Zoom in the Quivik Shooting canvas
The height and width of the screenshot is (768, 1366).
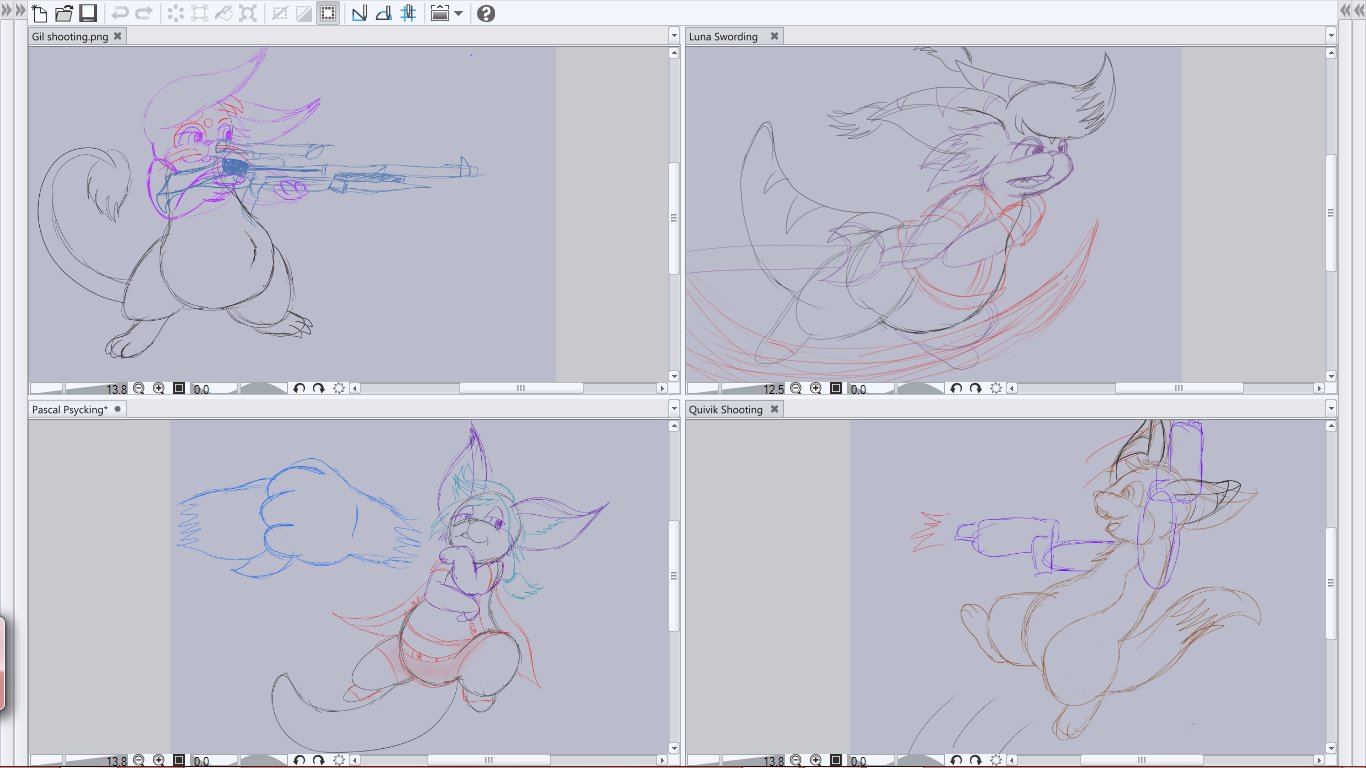816,761
